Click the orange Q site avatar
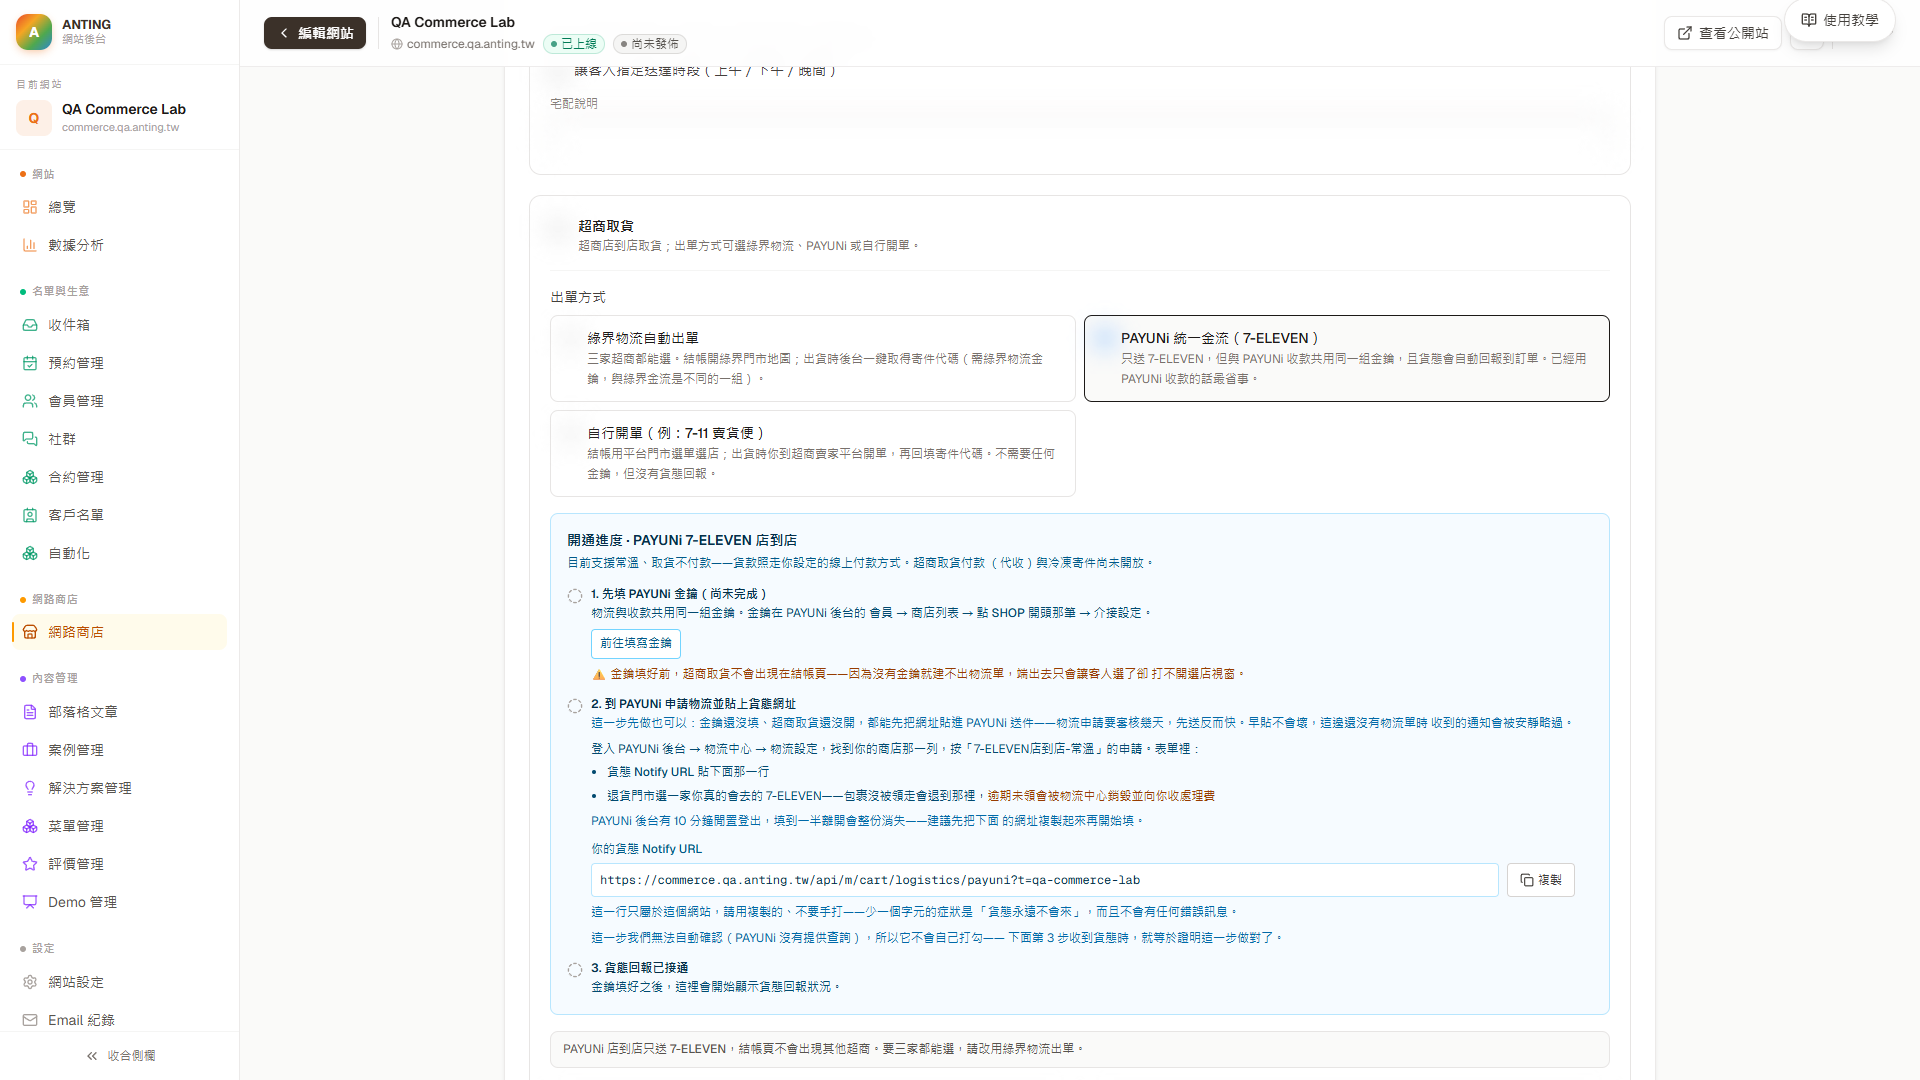Image resolution: width=1920 pixels, height=1080 pixels. pyautogui.click(x=34, y=118)
